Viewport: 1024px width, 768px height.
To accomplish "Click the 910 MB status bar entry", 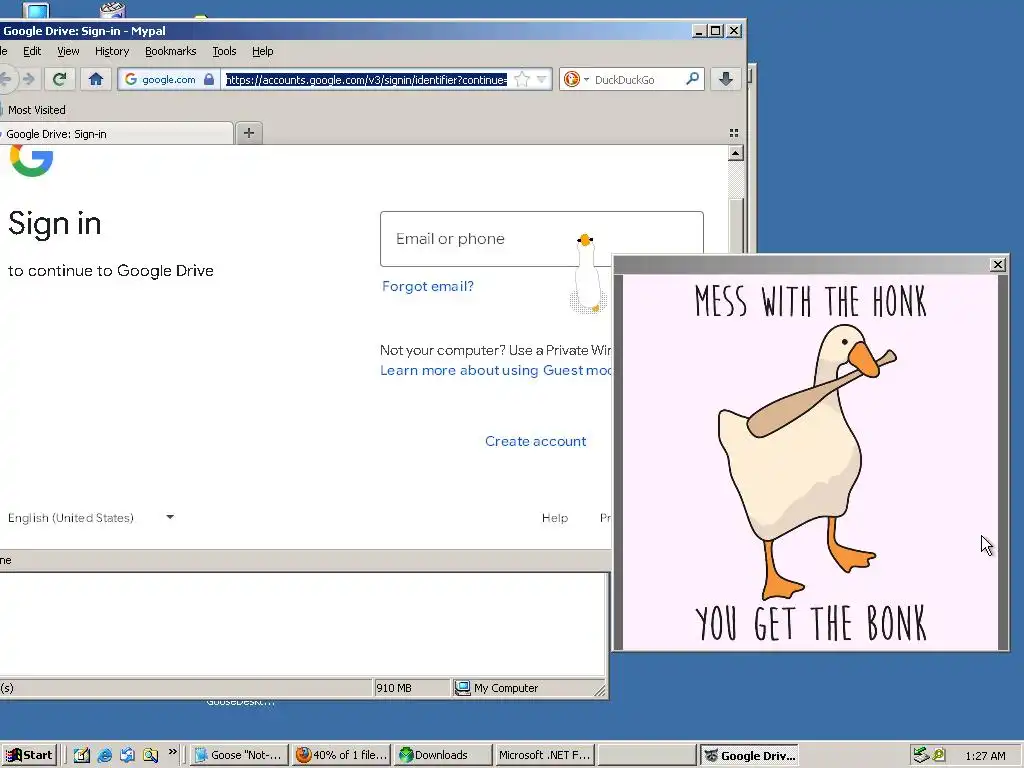I will (411, 688).
